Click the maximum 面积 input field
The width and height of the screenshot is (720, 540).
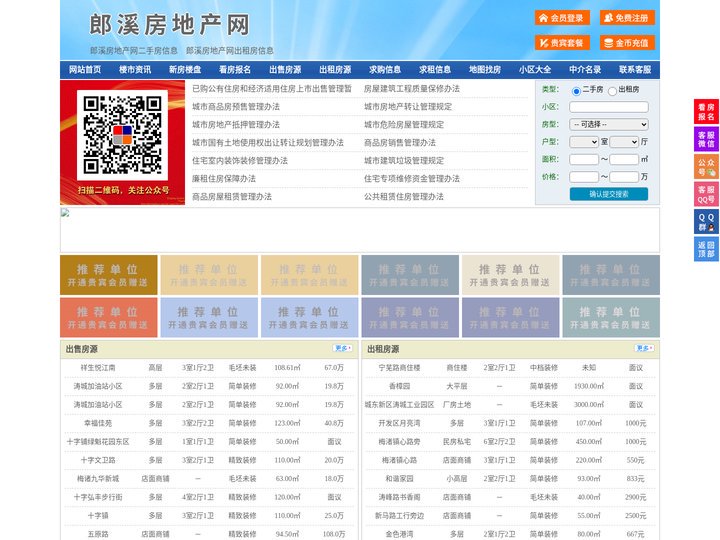pyautogui.click(x=624, y=159)
